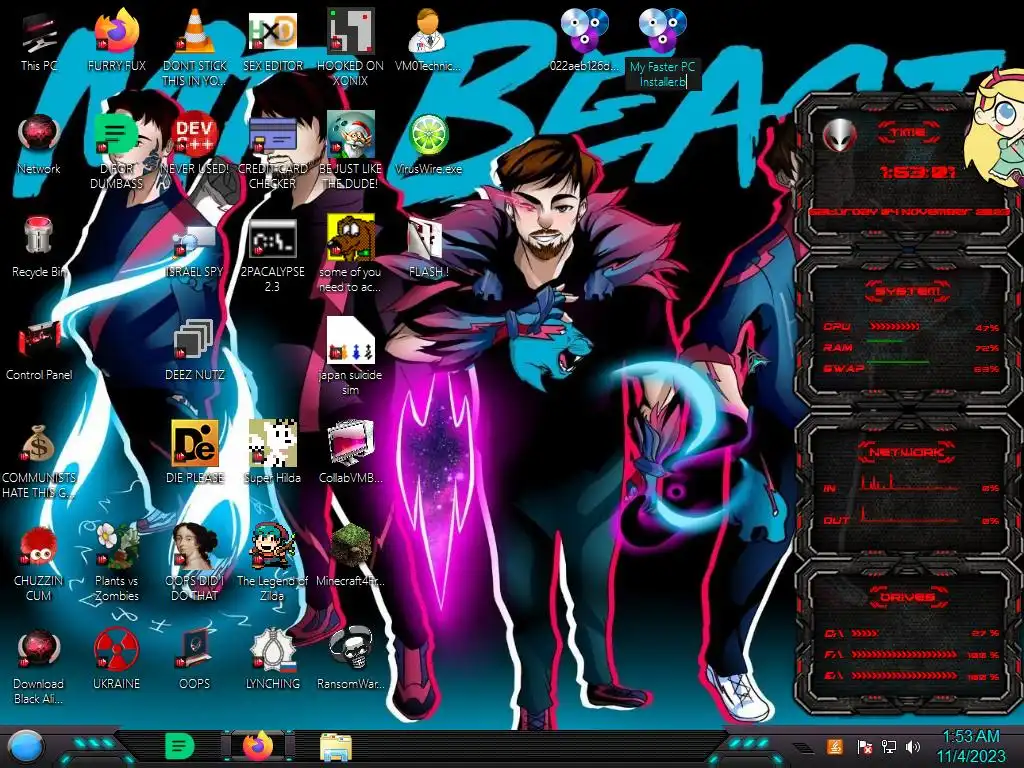Select BE JUST LIKE THE DUDE icon
Screen dimensions: 1024x768
tap(350, 150)
